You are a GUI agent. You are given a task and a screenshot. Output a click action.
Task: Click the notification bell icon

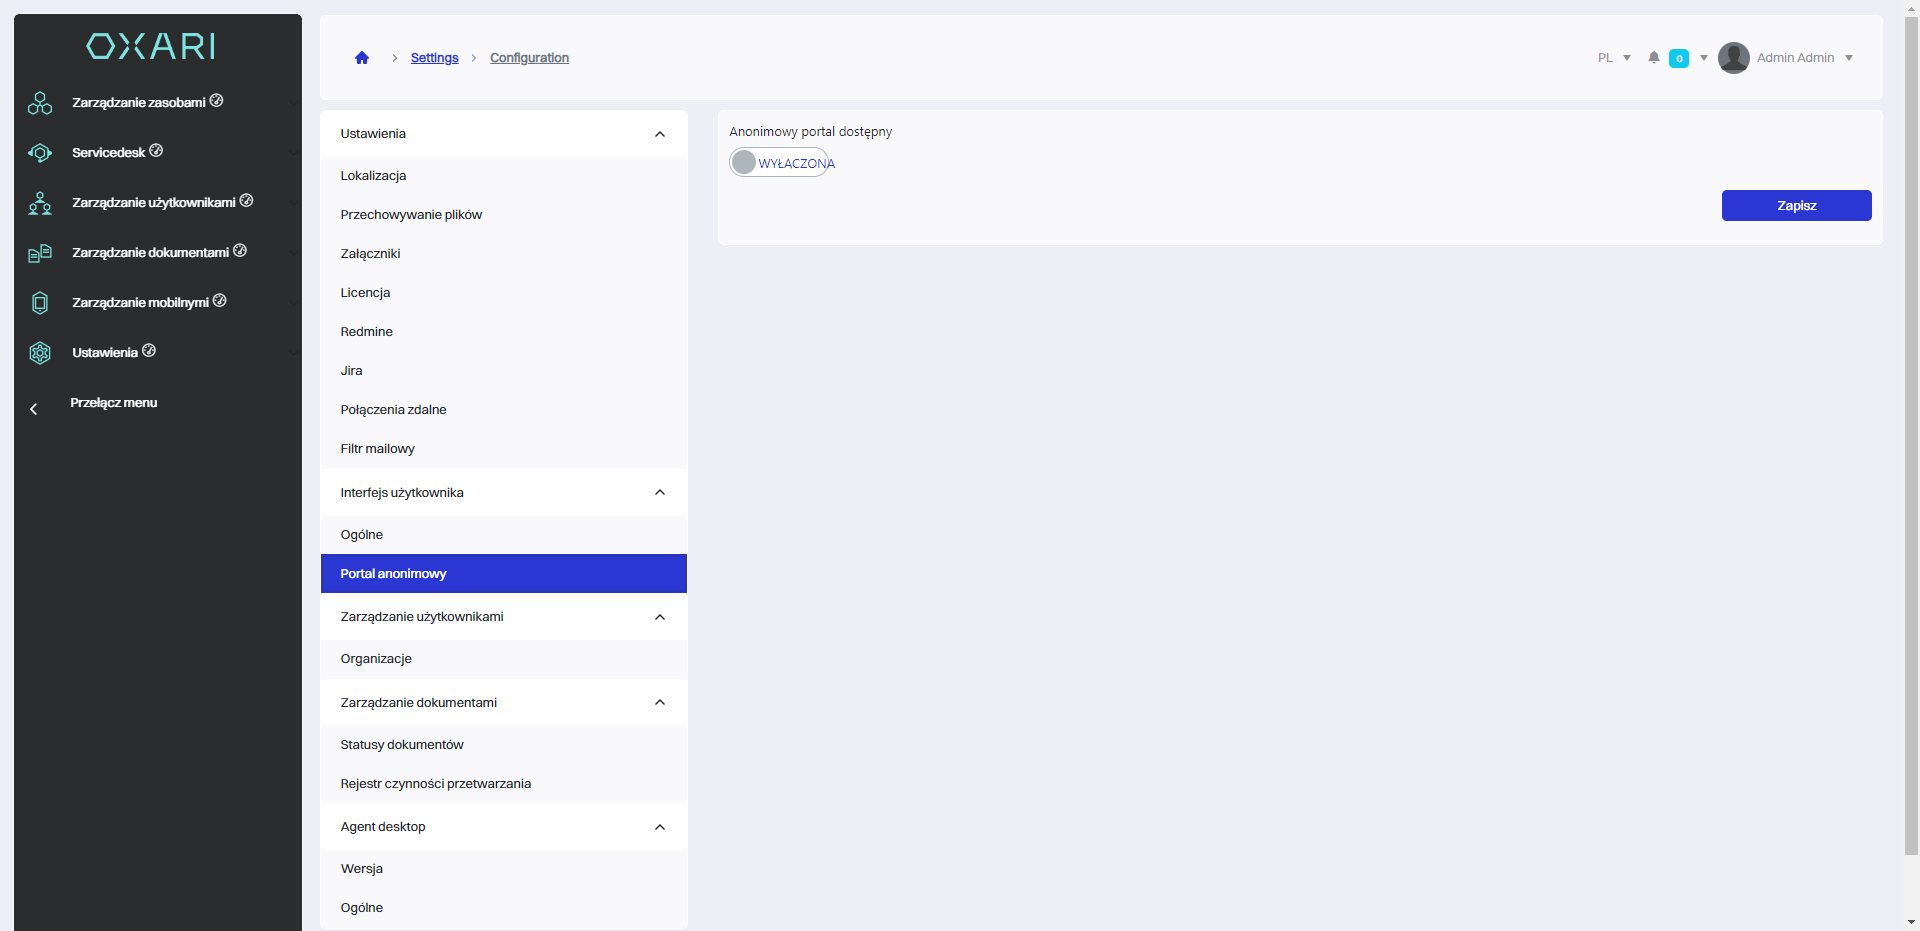[x=1653, y=58]
